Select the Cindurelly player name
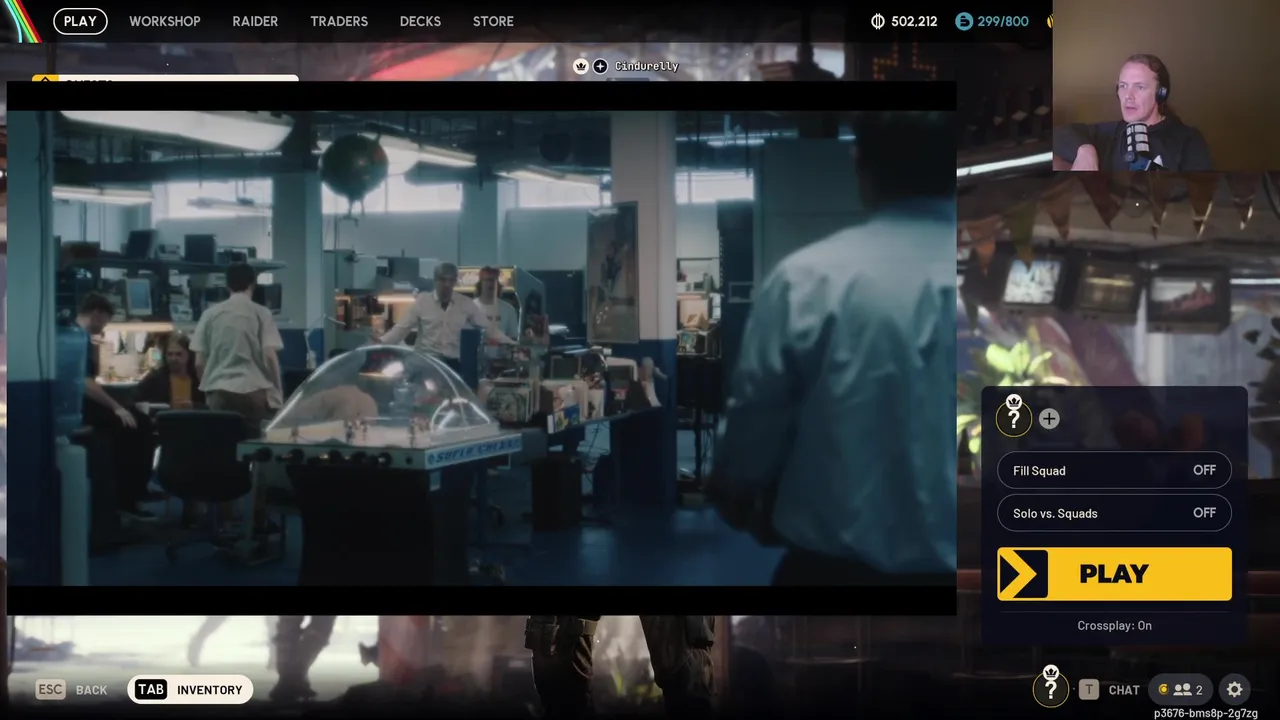This screenshot has width=1280, height=720. coord(646,66)
